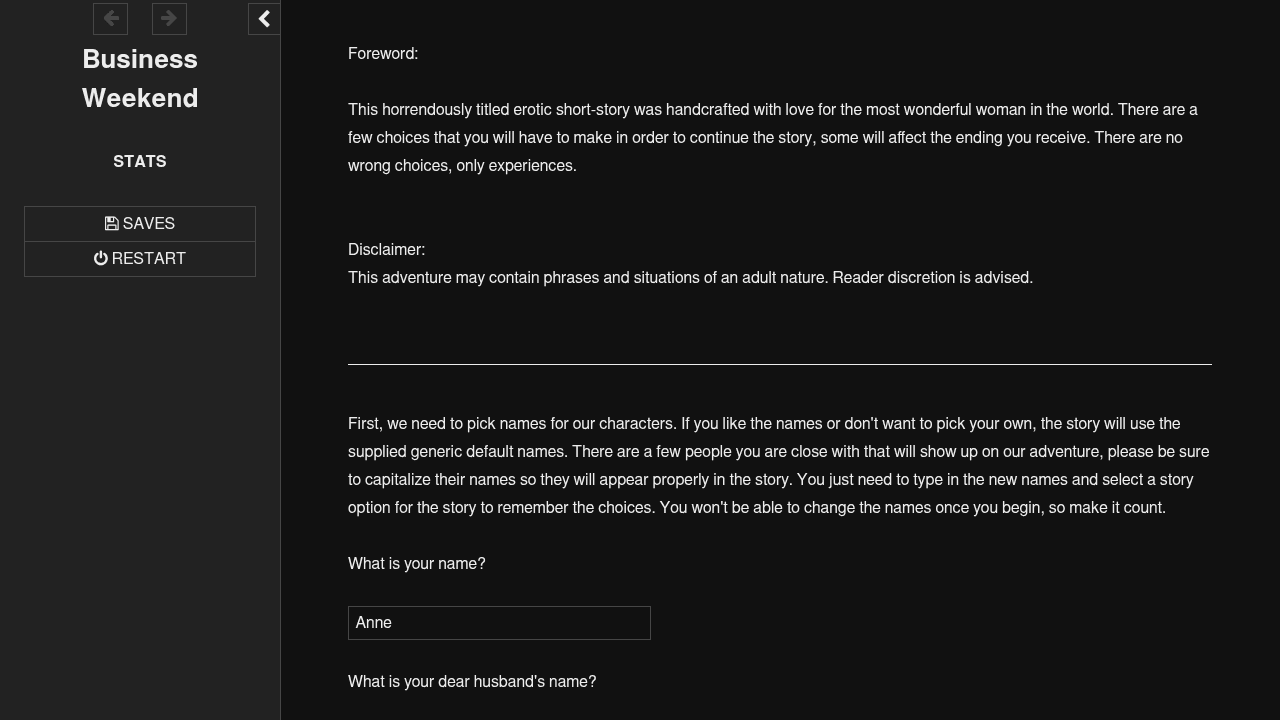Click the word Business in the title

[x=140, y=60]
